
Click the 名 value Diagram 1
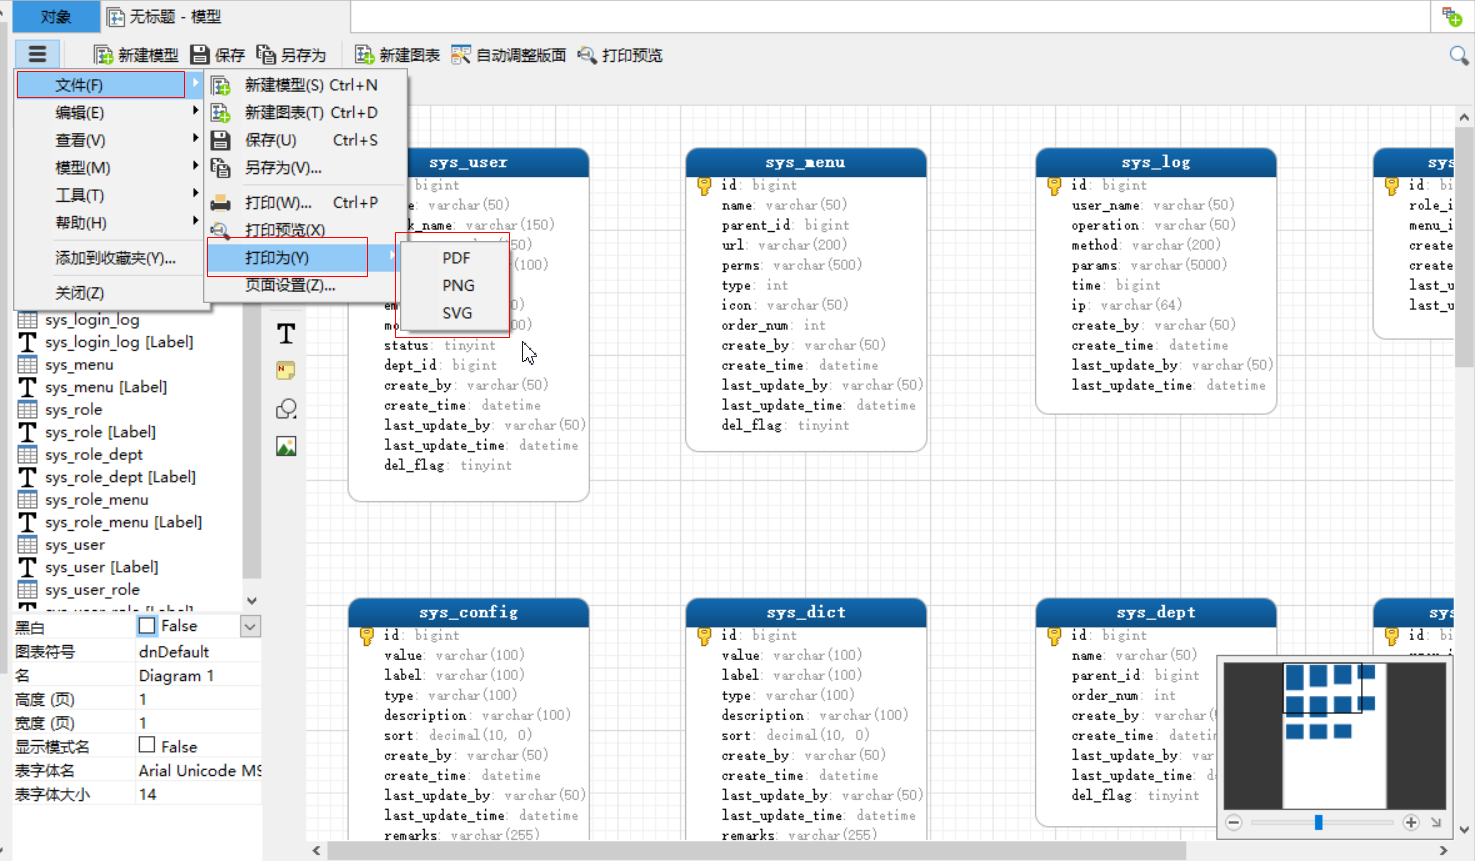[199, 676]
